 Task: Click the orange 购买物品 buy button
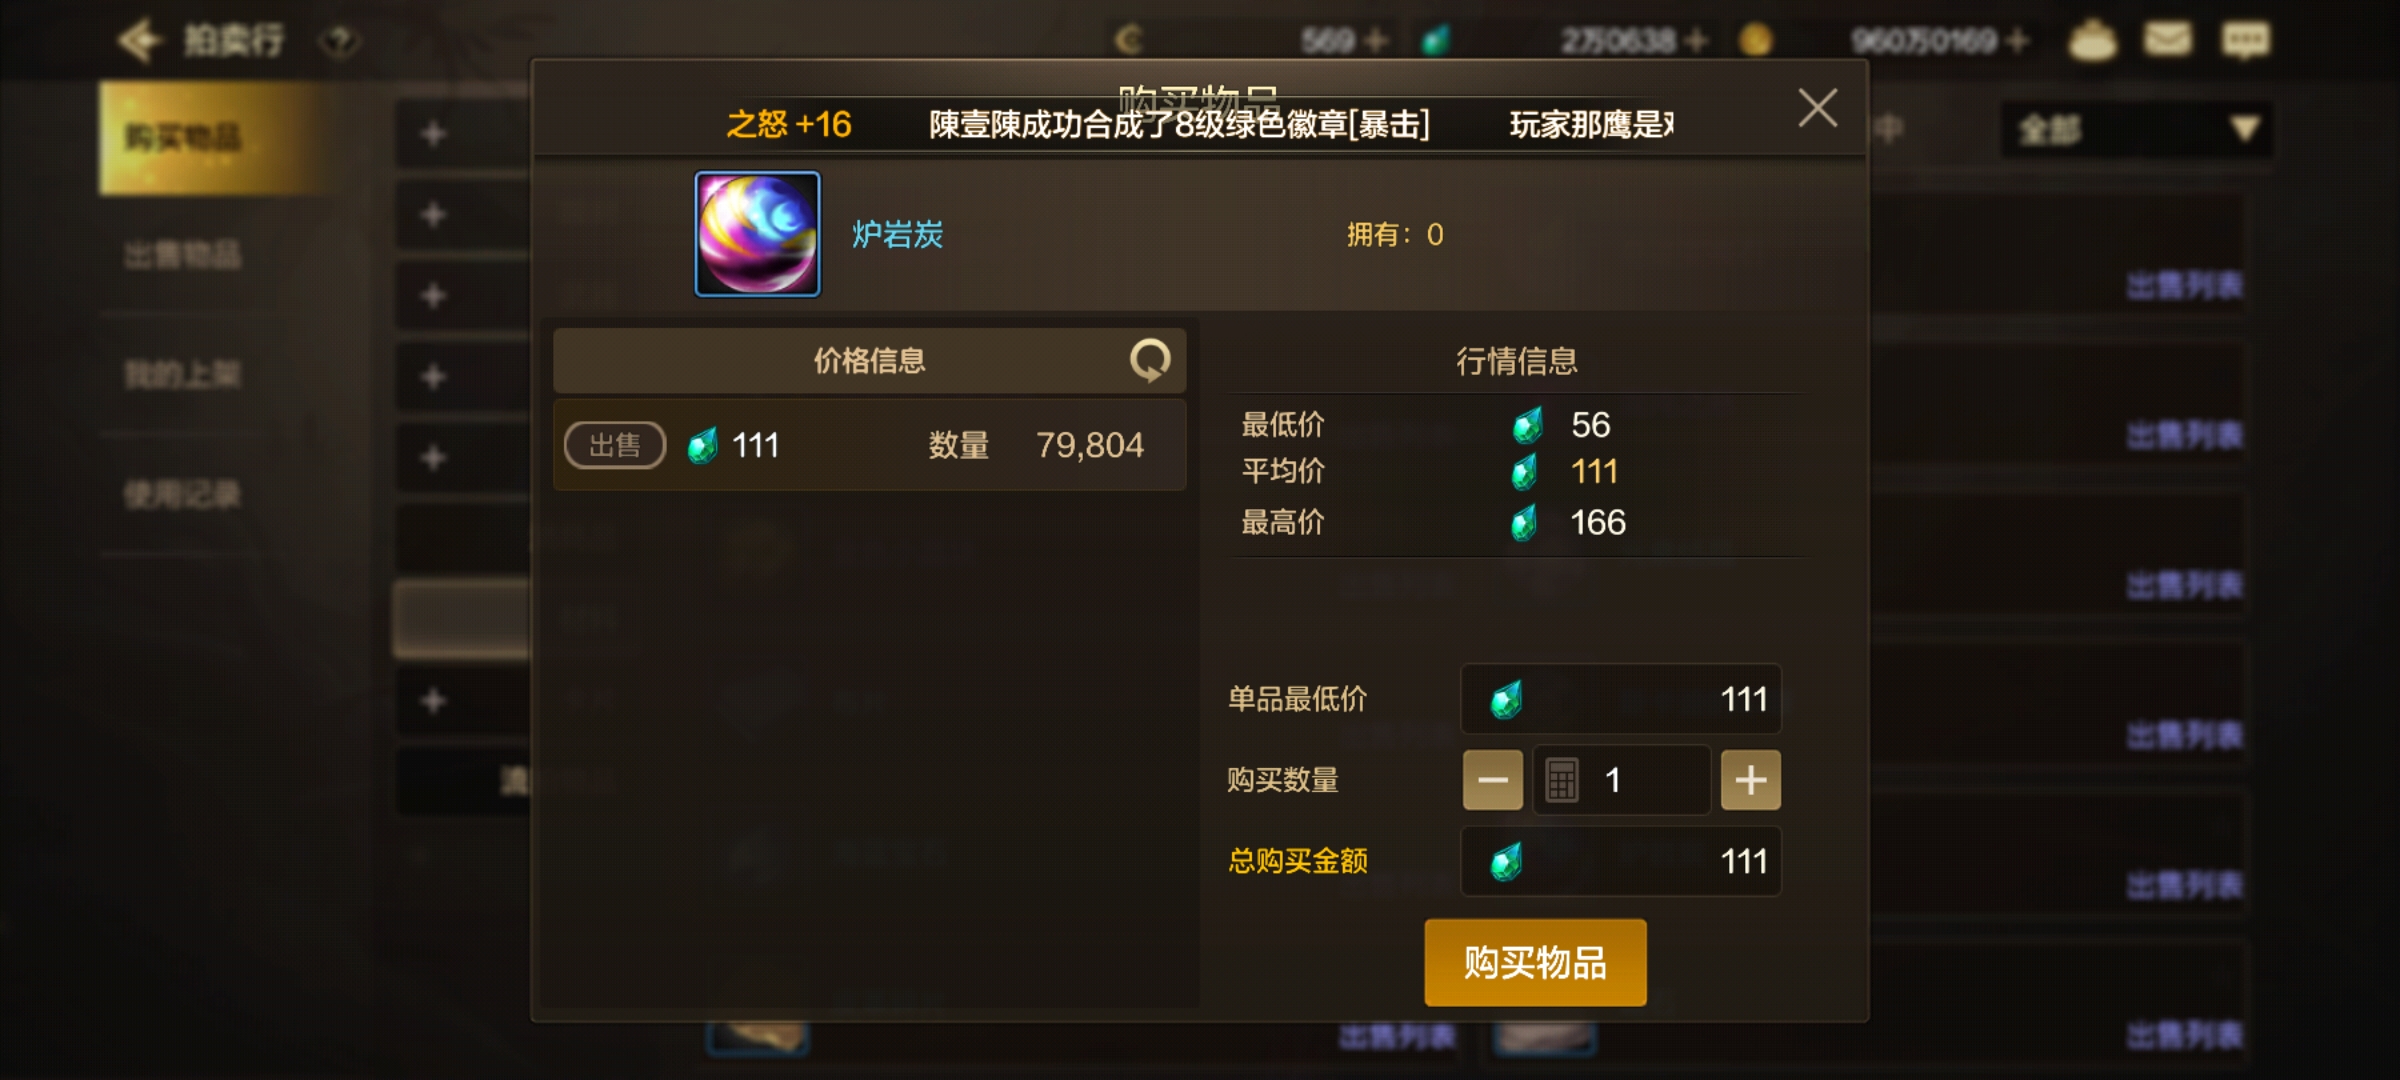pos(1536,962)
